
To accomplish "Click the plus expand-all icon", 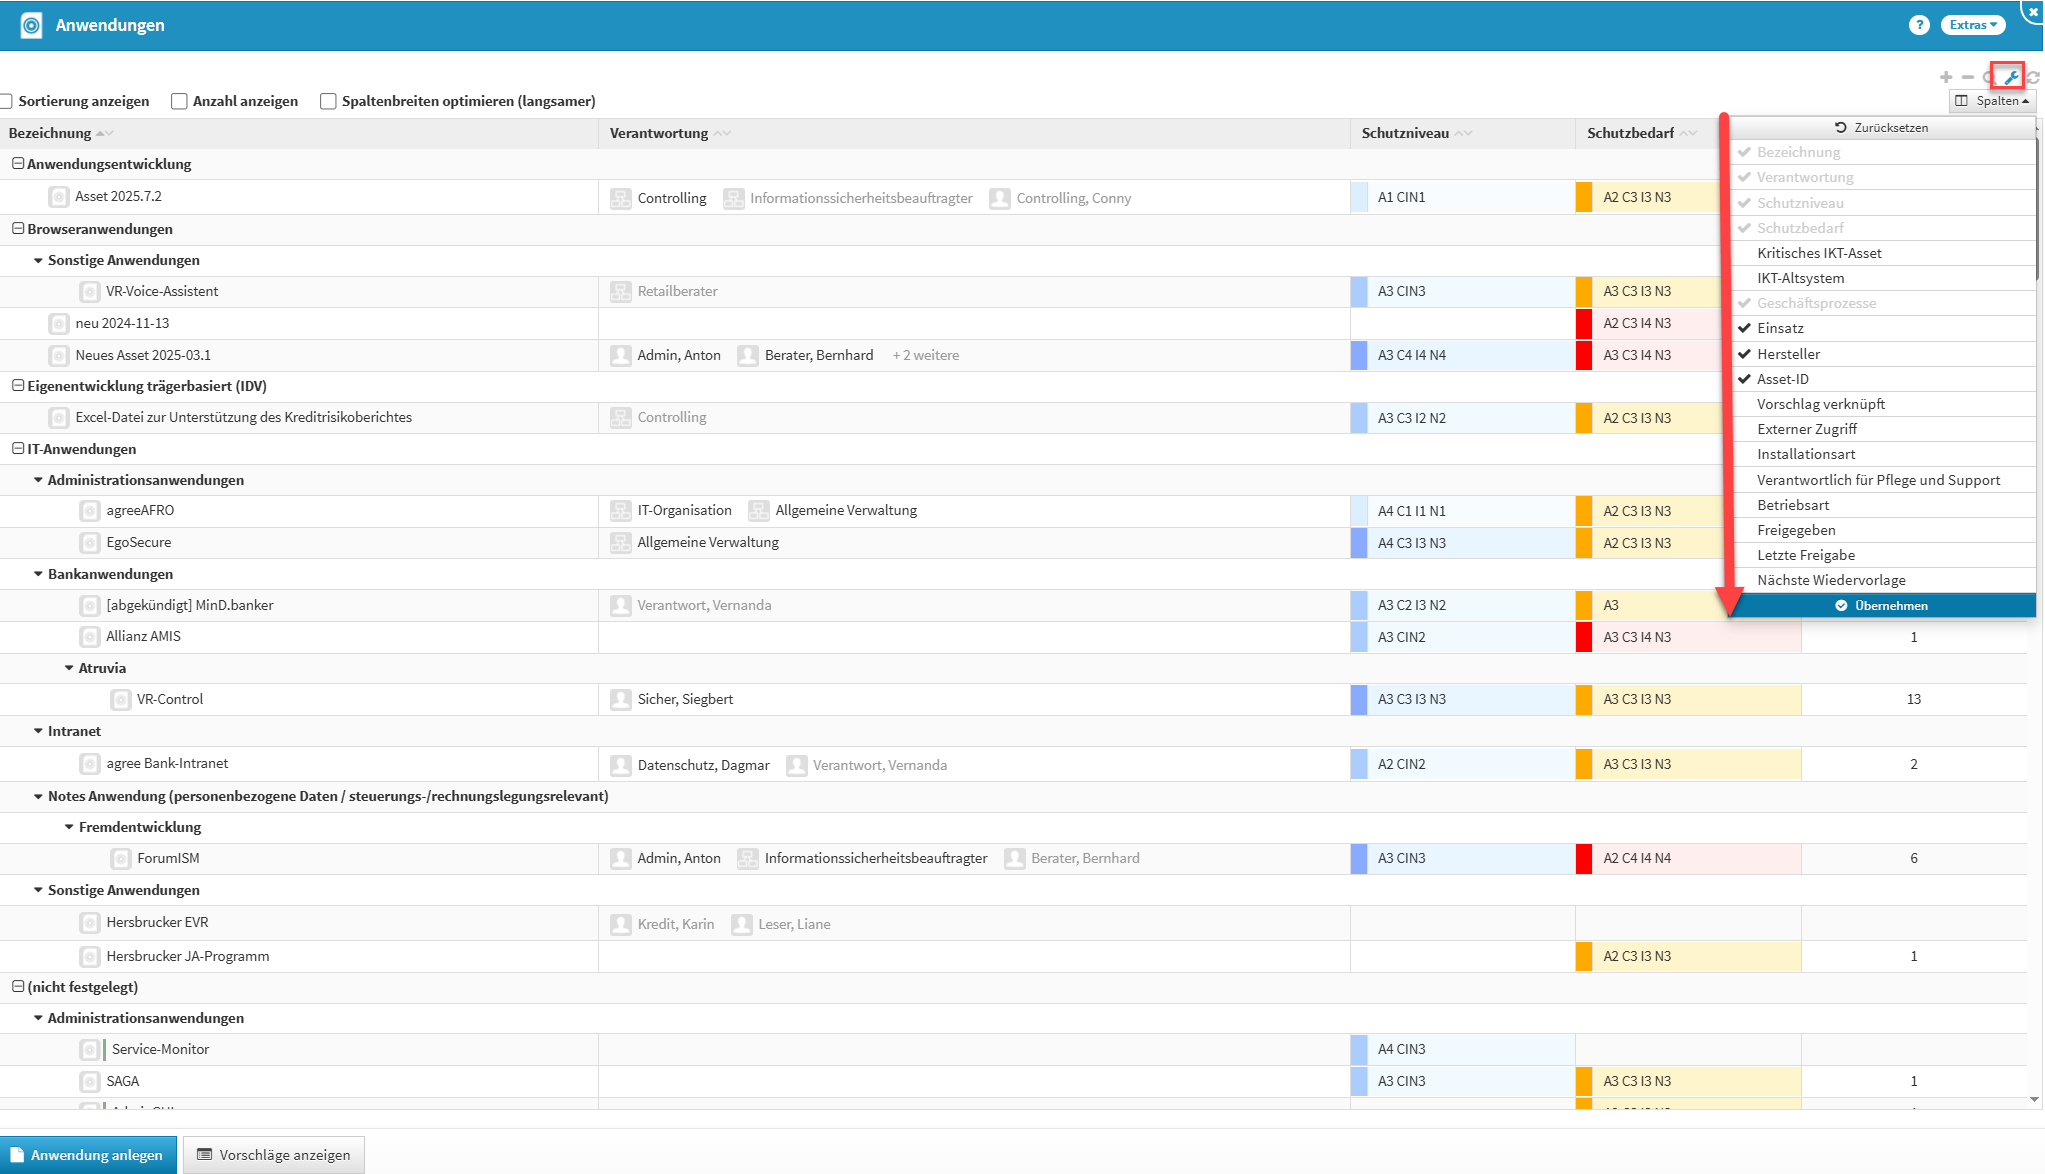I will point(1945,77).
